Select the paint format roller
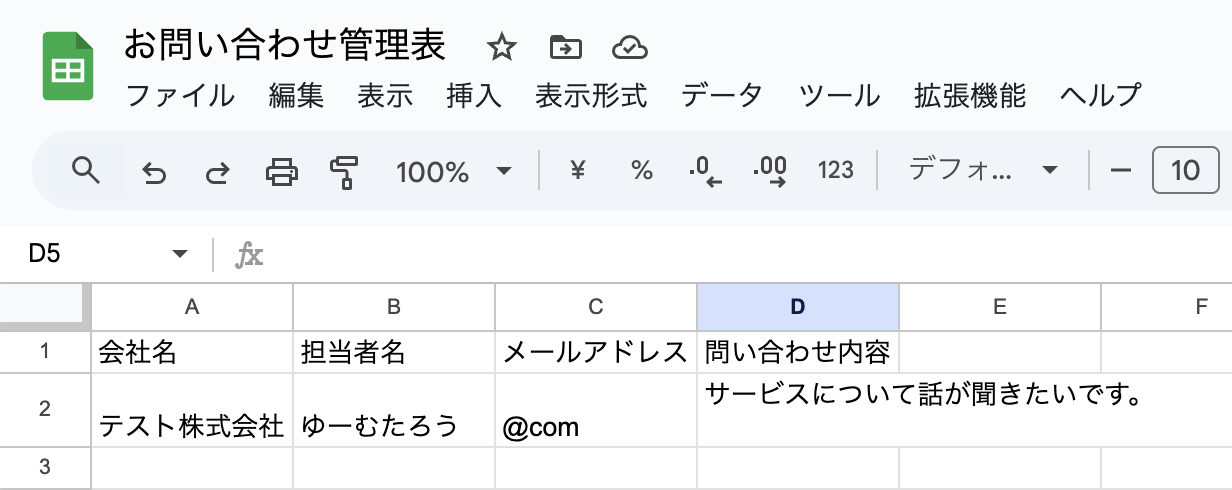The image size is (1232, 490). tap(344, 172)
